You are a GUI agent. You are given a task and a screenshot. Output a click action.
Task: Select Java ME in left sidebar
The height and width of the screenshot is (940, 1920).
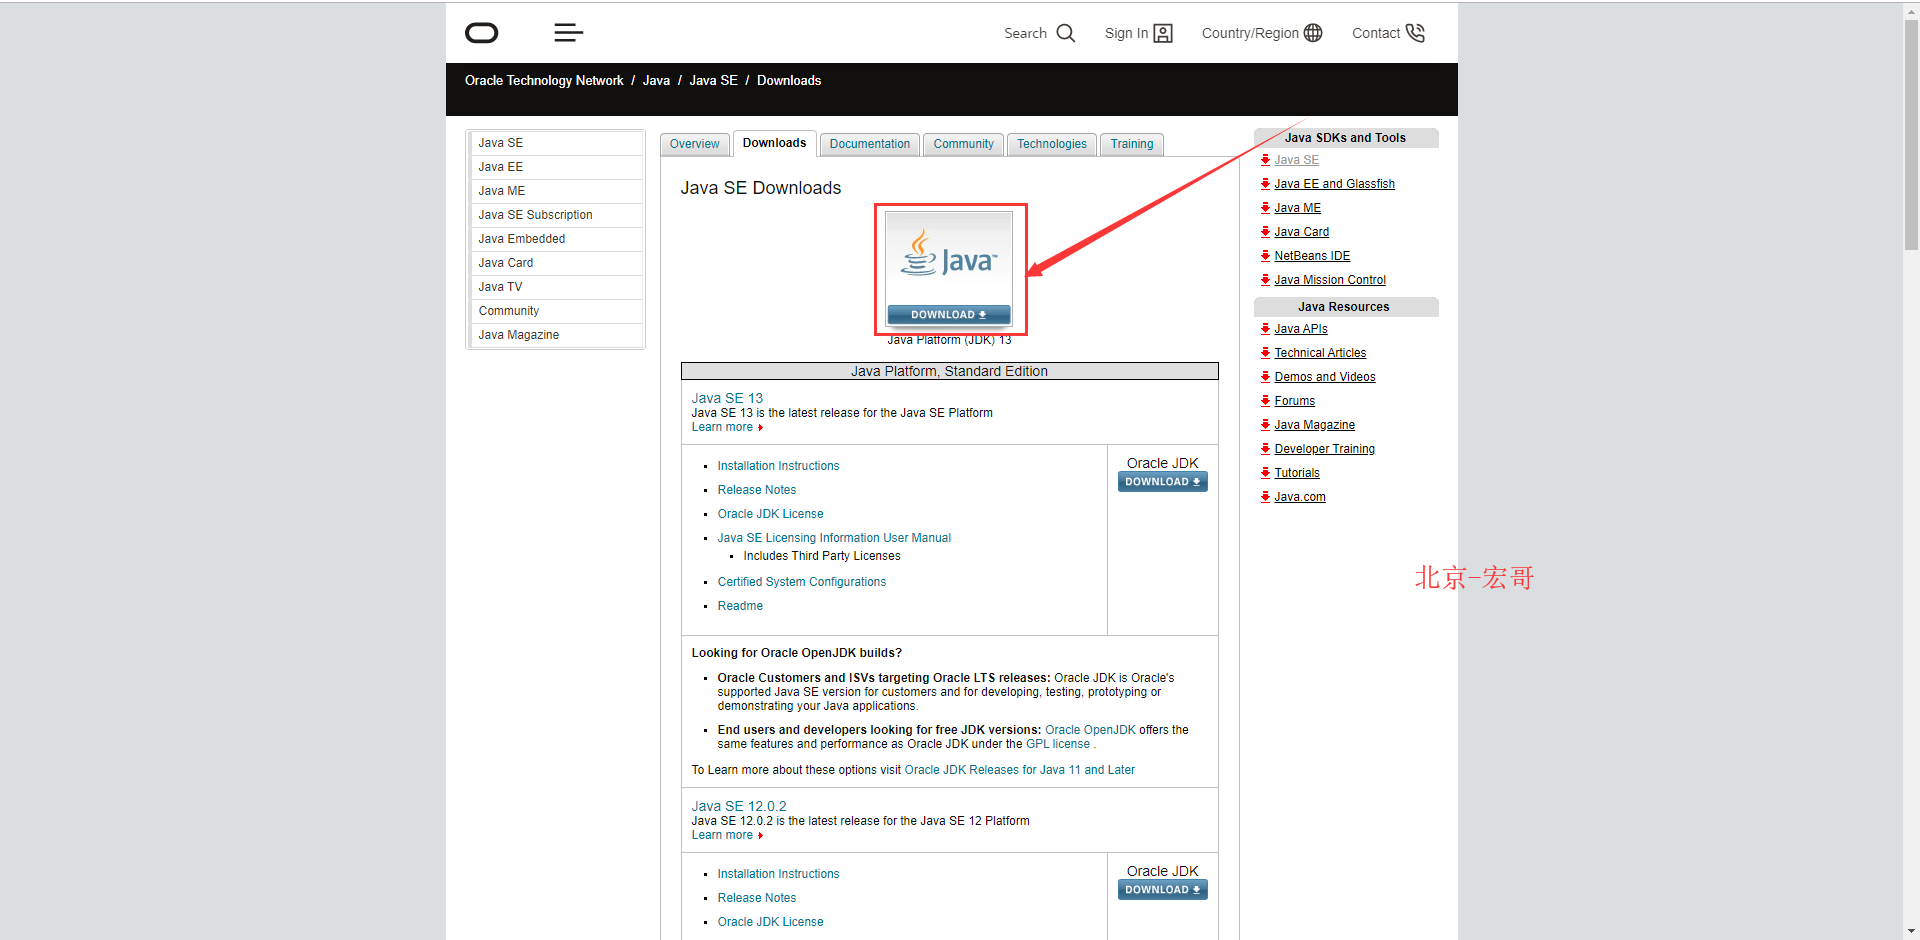pyautogui.click(x=556, y=191)
